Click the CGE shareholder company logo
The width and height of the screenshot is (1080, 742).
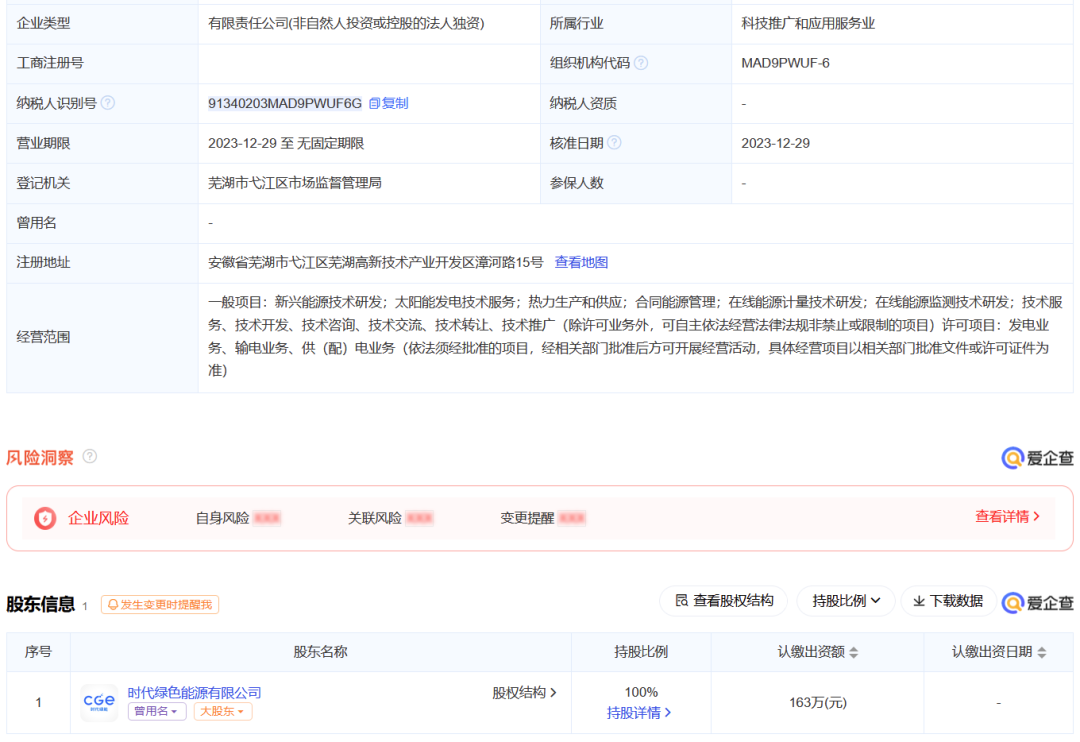(x=99, y=702)
